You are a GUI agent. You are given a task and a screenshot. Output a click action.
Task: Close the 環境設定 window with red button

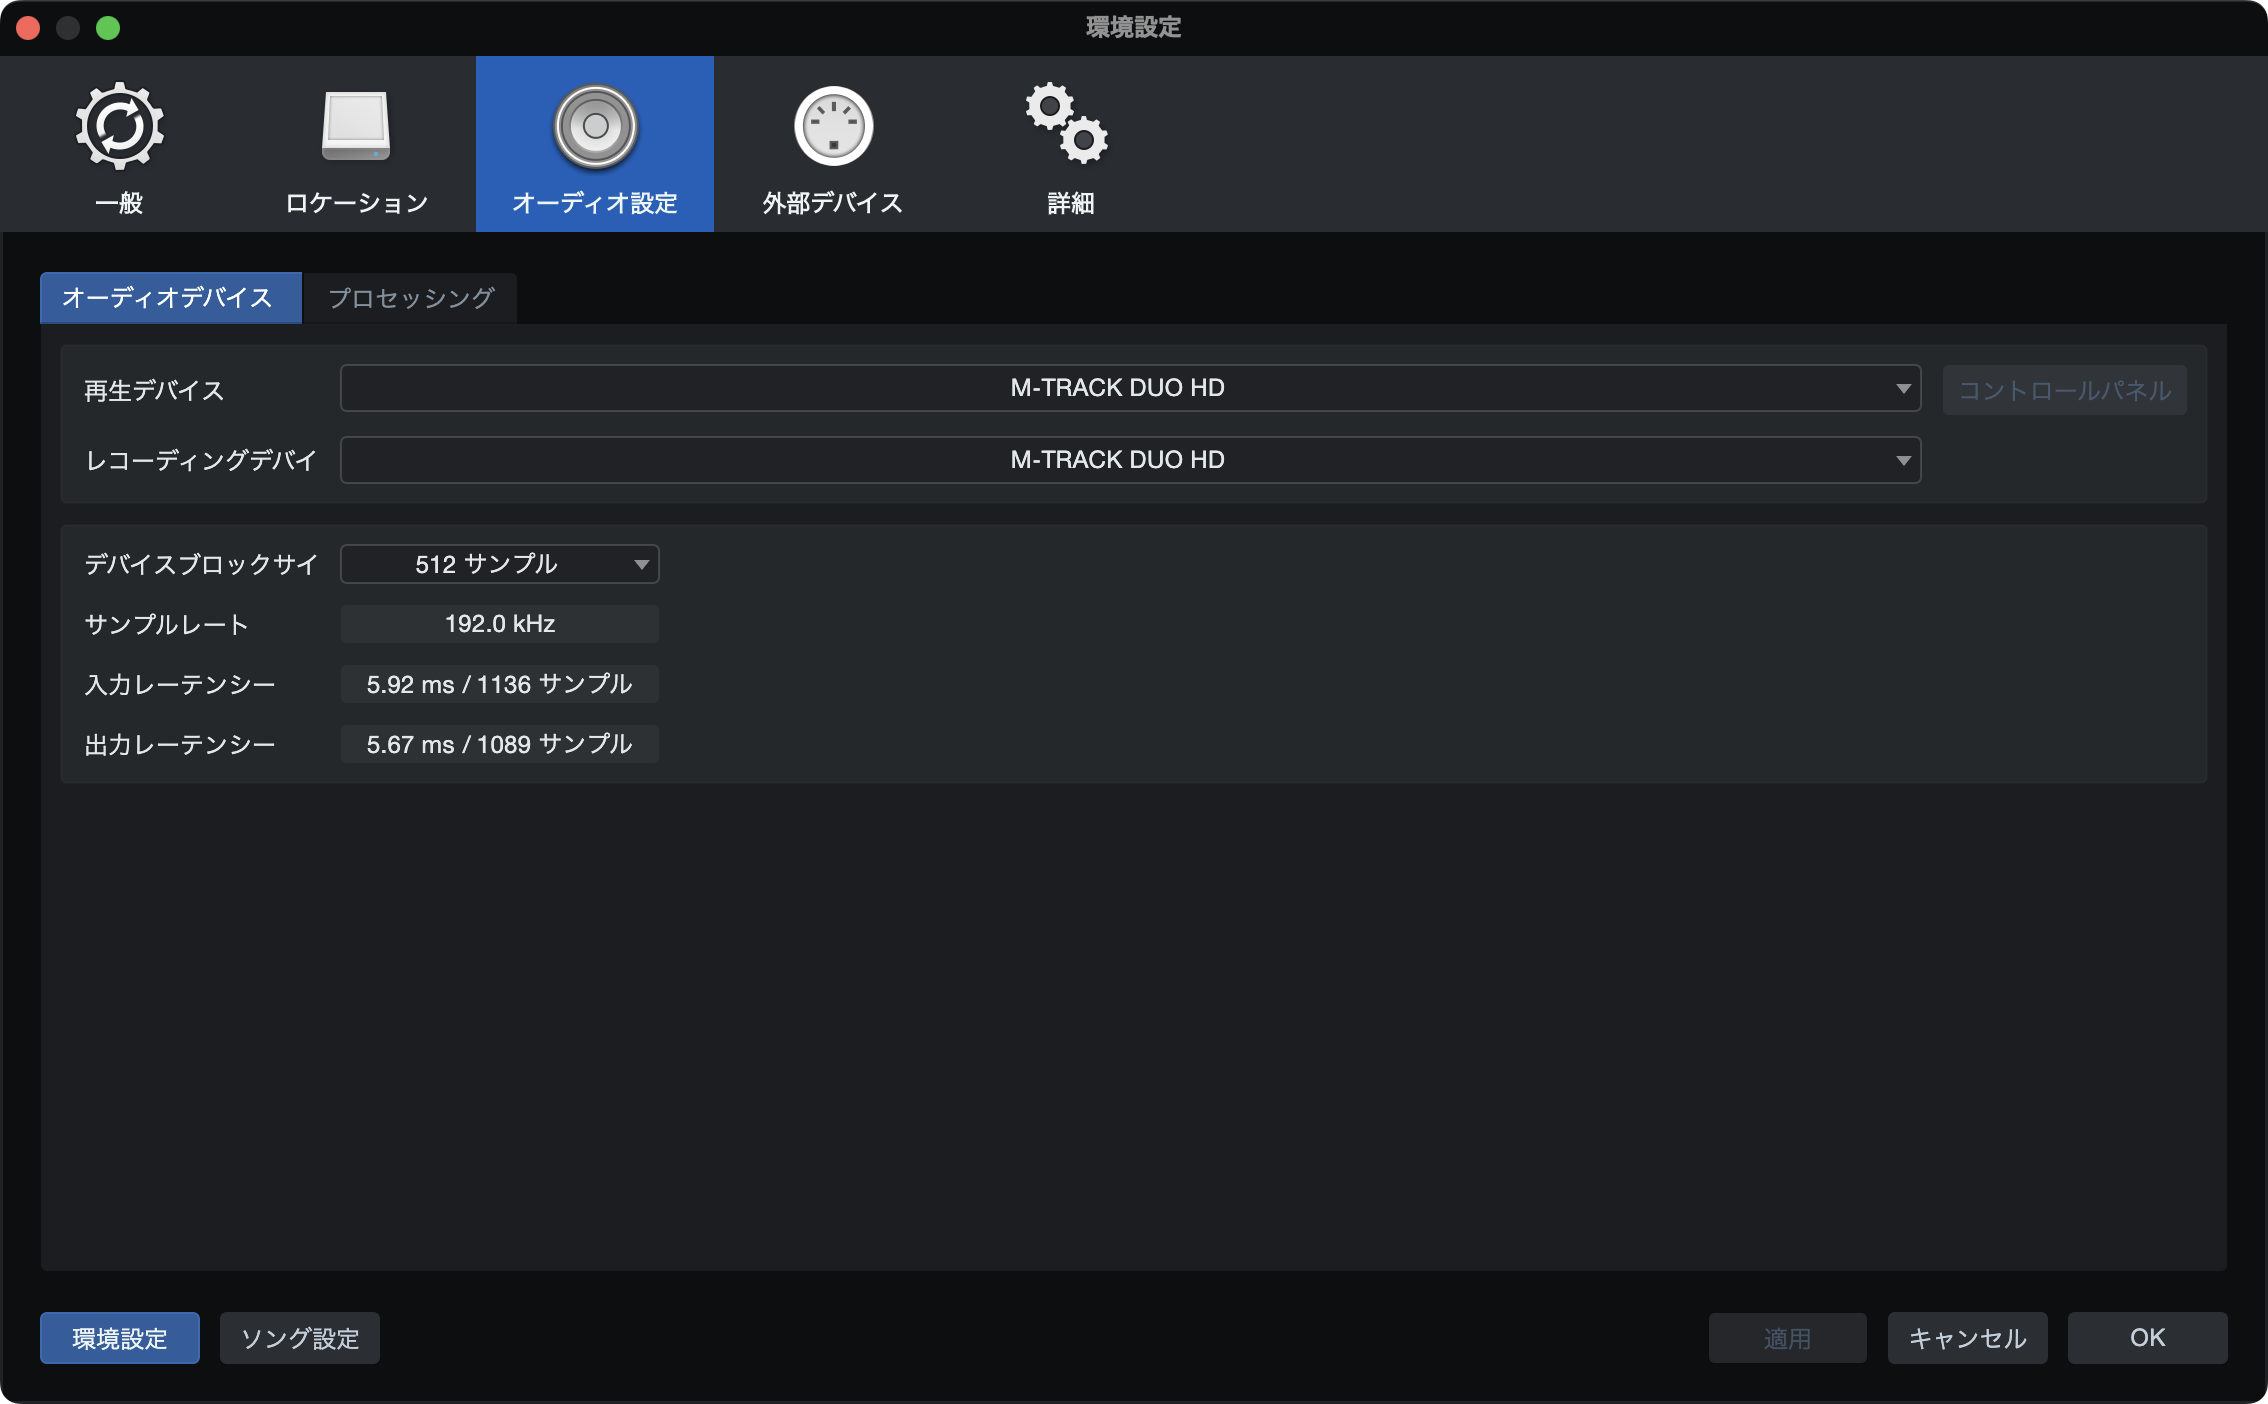(x=28, y=28)
